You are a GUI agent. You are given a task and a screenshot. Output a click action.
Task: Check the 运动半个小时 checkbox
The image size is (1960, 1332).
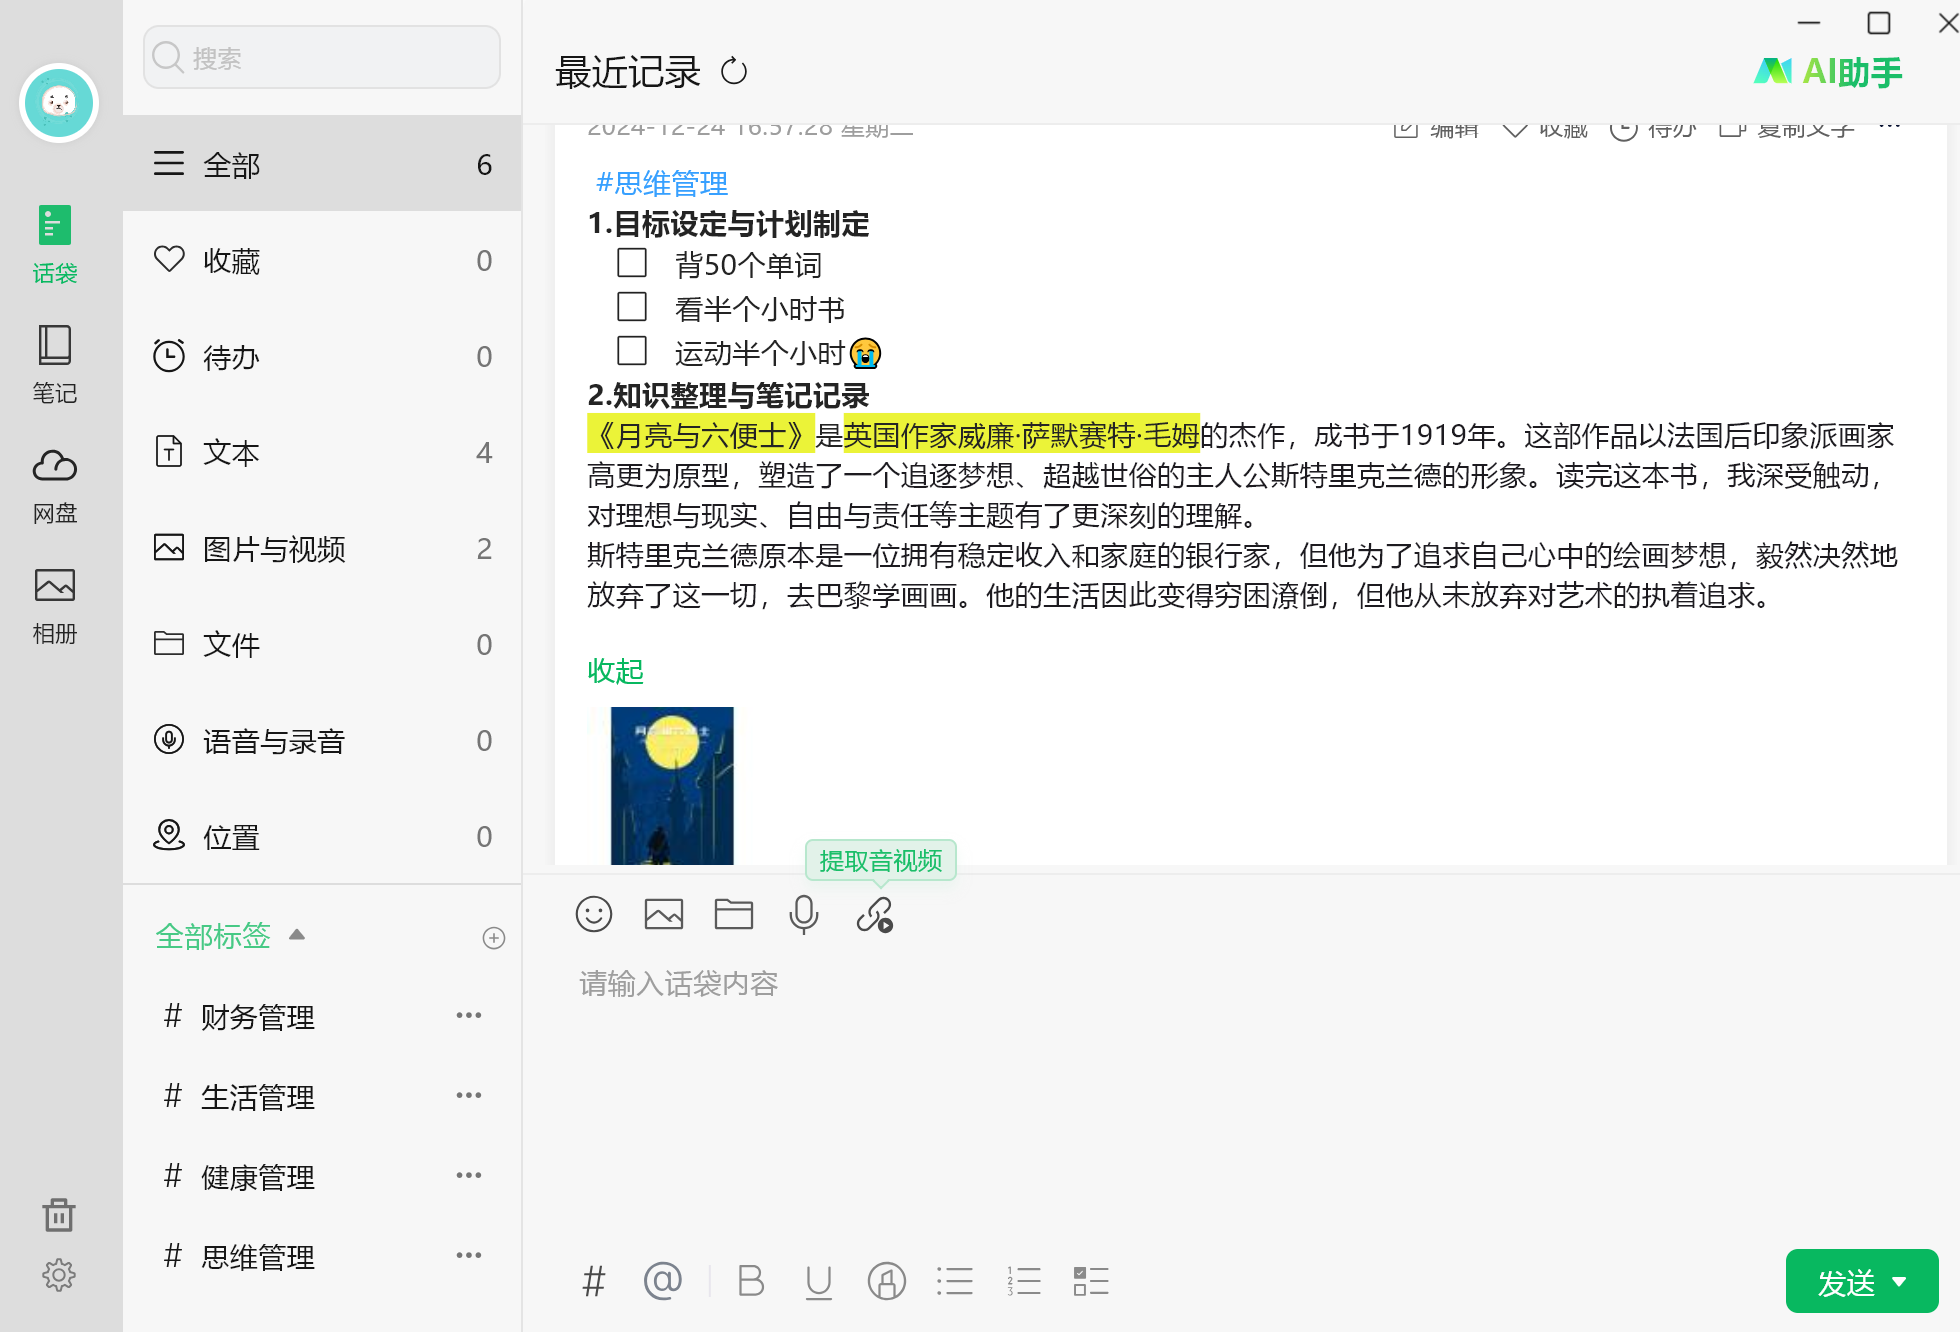pos(632,351)
